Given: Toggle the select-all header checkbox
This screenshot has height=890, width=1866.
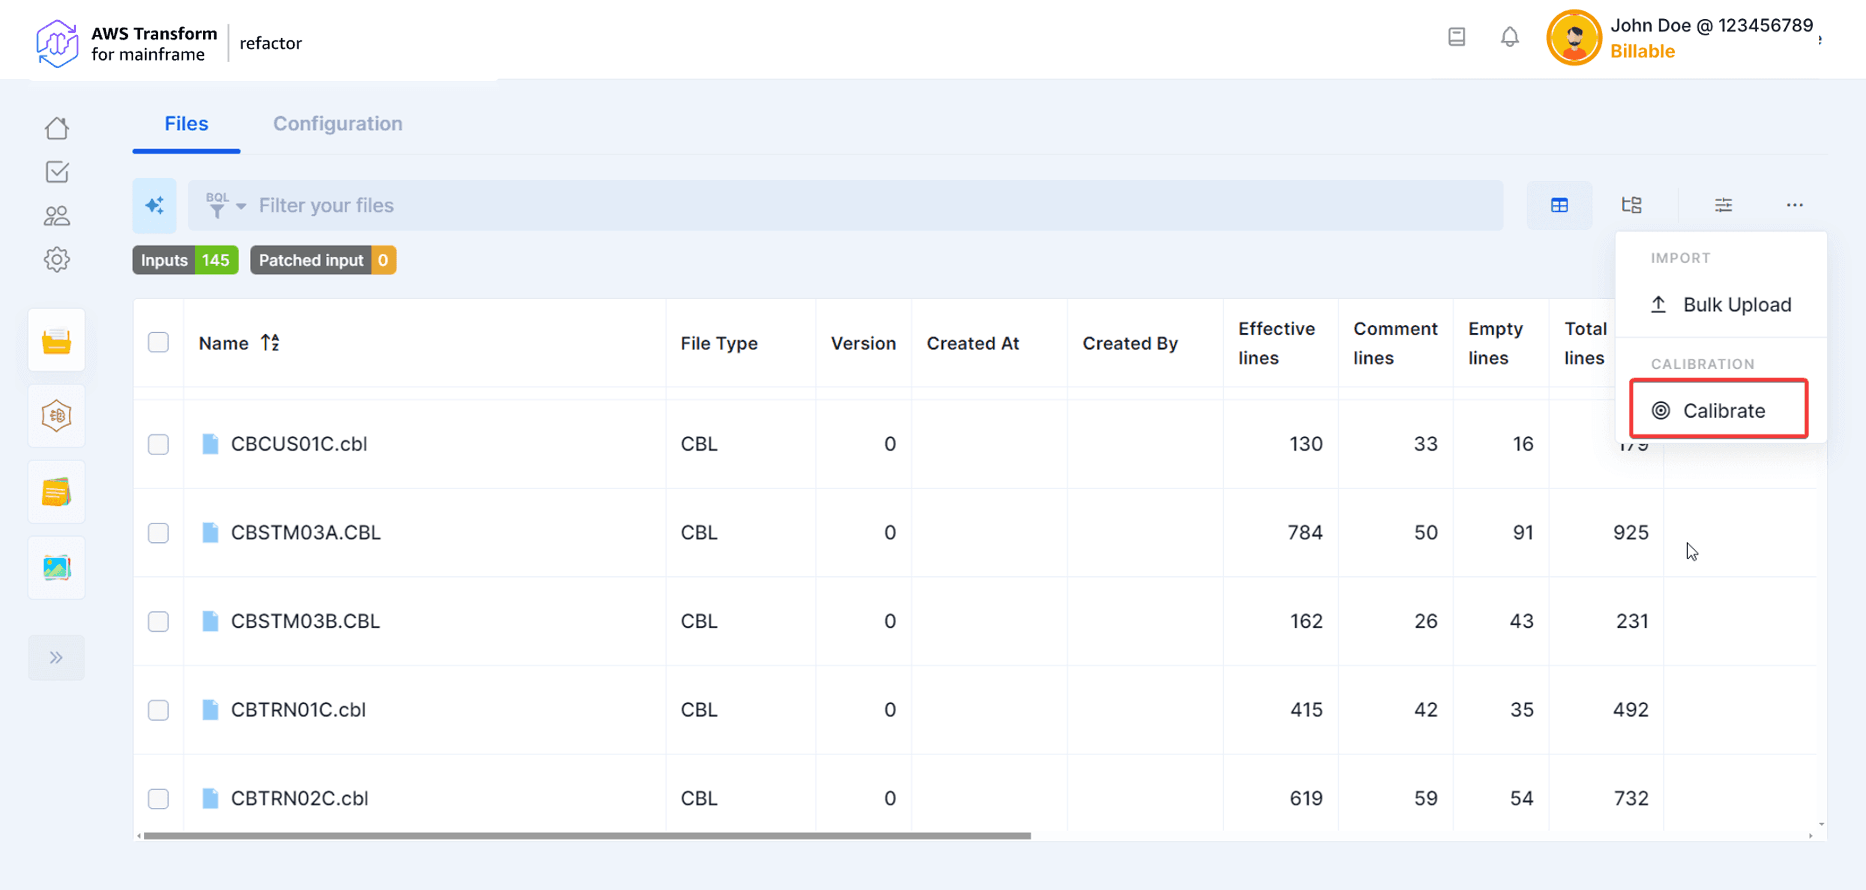Looking at the screenshot, I should [159, 343].
